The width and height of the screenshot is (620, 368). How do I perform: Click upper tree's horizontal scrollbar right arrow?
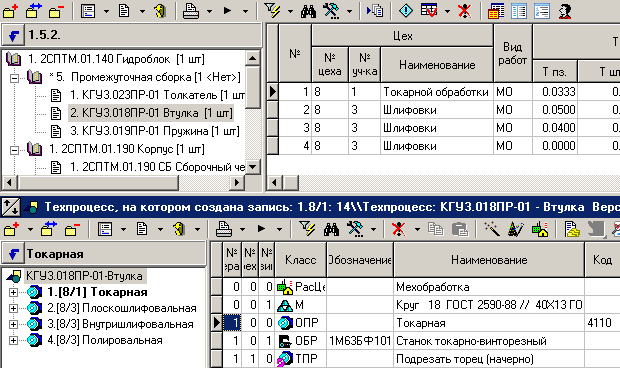[x=236, y=183]
